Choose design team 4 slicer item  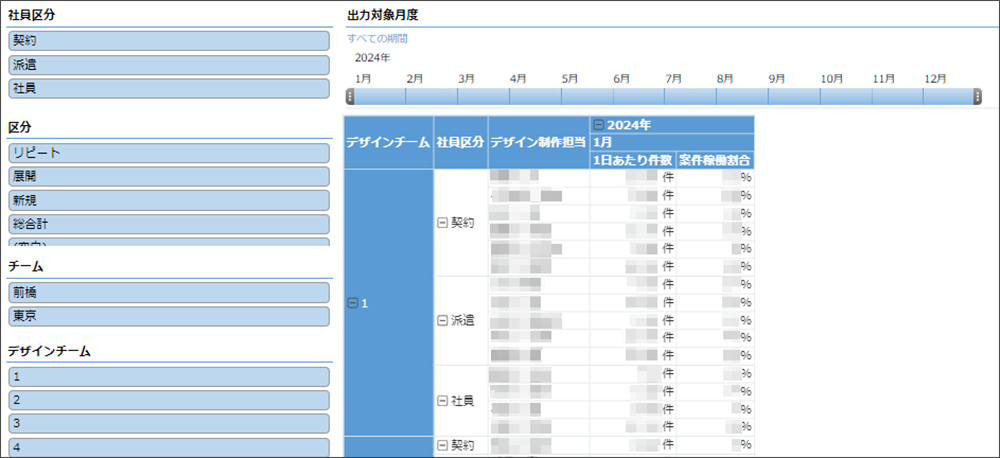(169, 447)
